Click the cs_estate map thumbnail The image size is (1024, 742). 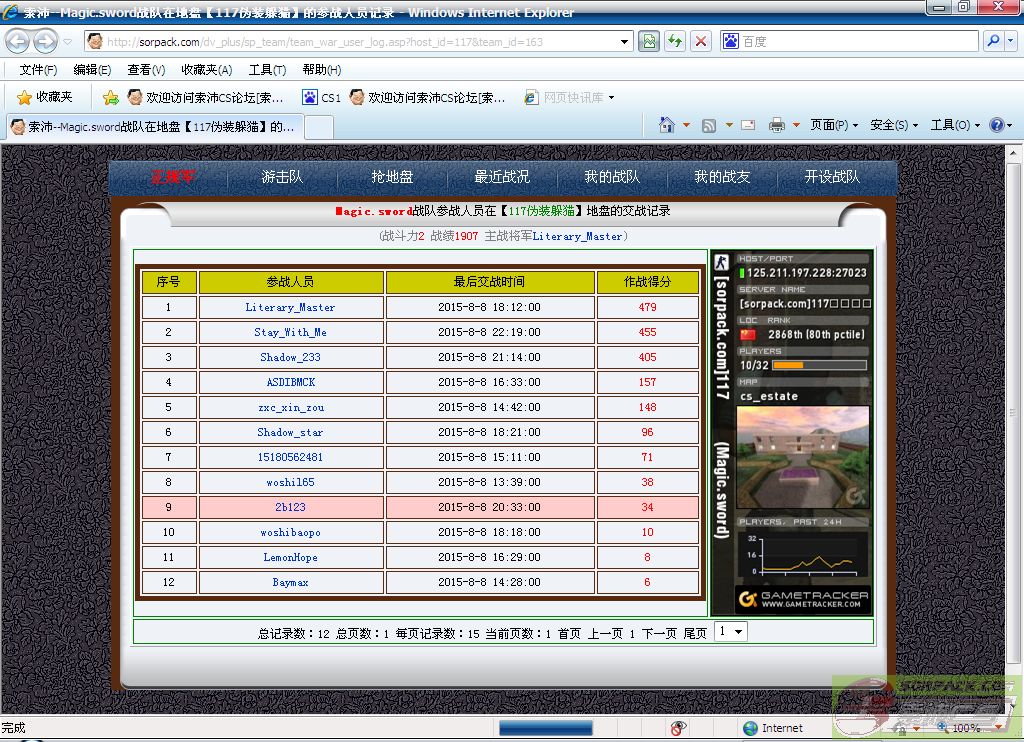click(x=803, y=457)
